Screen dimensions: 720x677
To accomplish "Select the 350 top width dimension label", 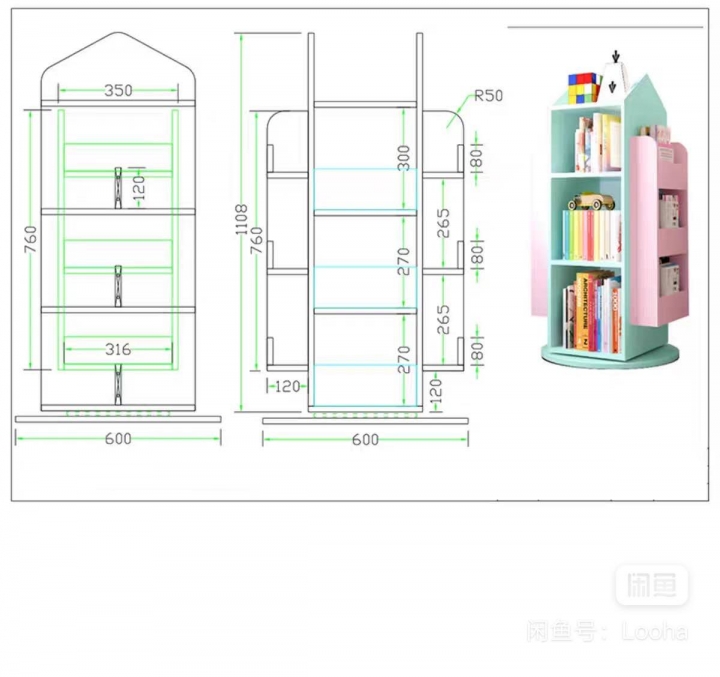I will click(x=118, y=91).
